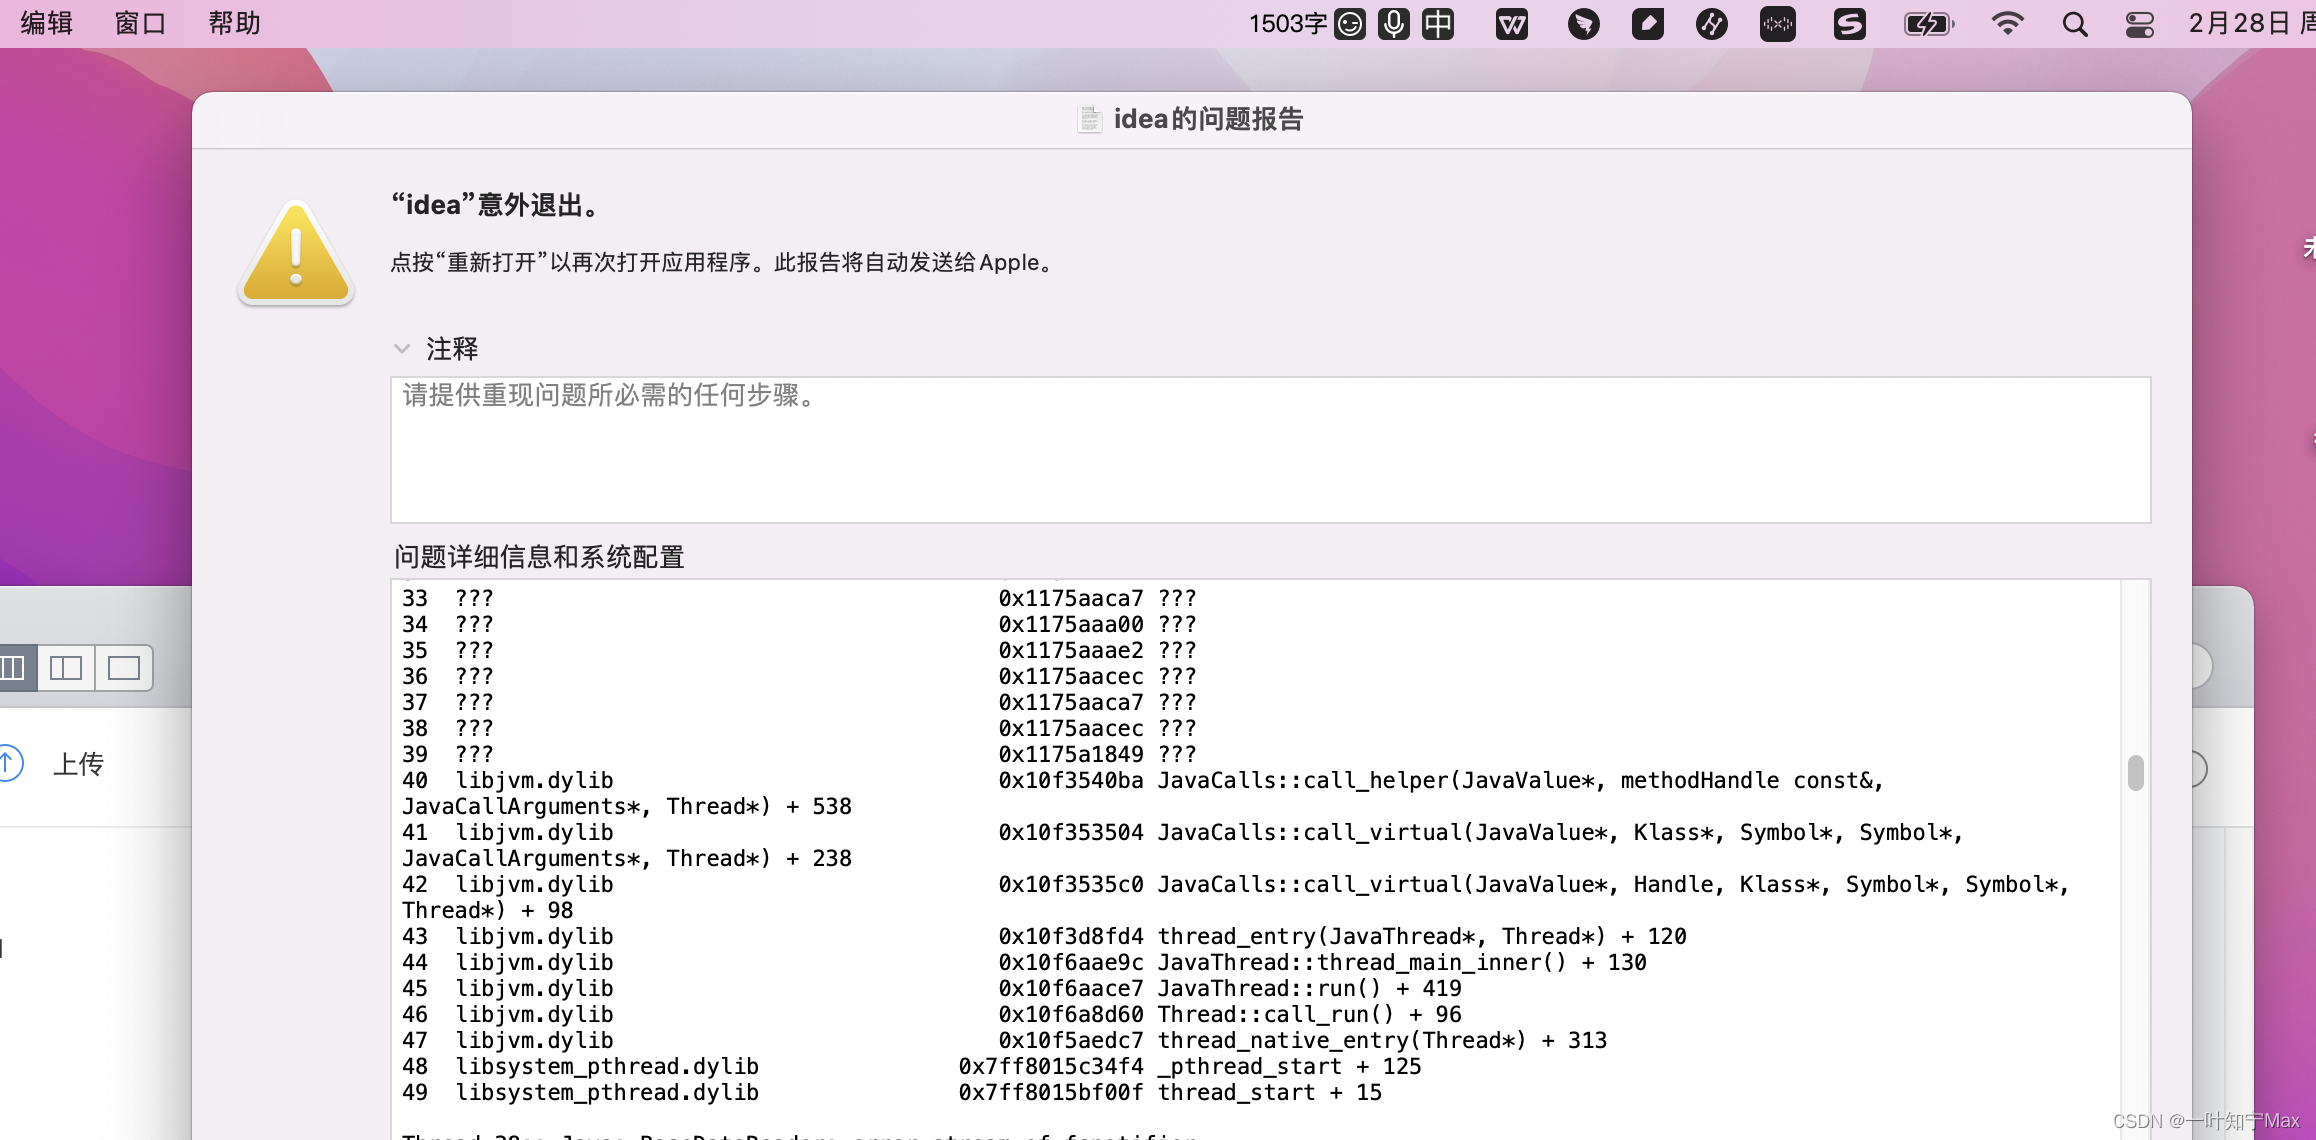Open the 帮助 menu
The image size is (2316, 1140).
click(x=234, y=23)
